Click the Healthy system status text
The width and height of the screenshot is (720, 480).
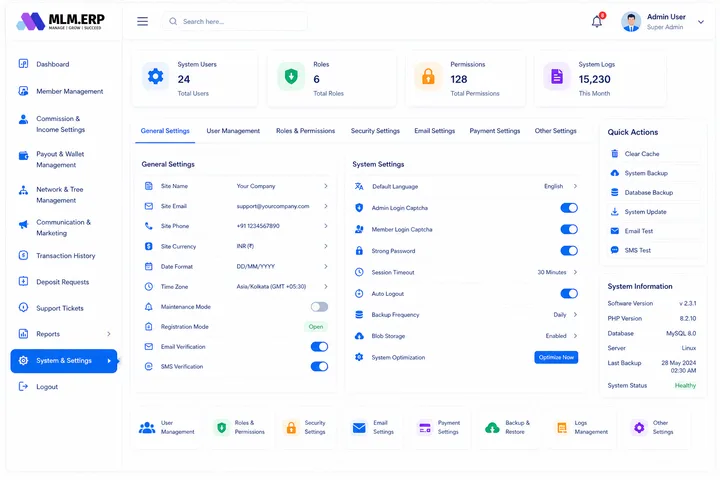(685, 385)
